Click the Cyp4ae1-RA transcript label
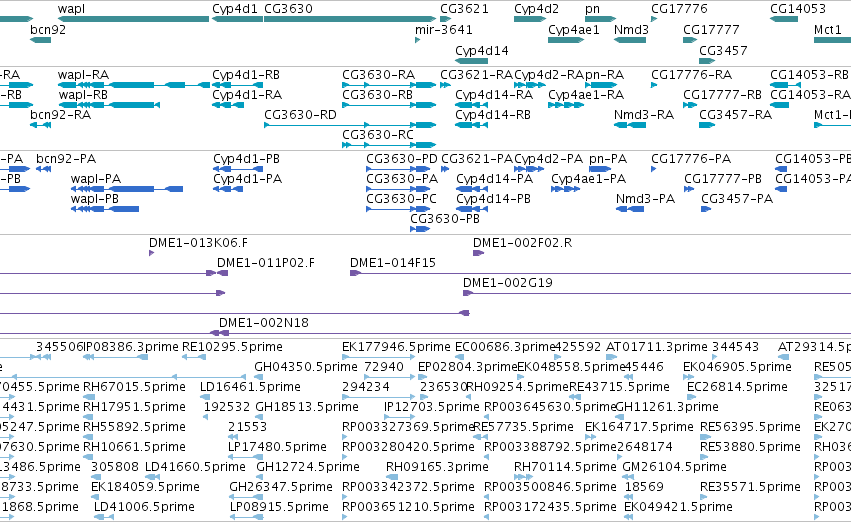This screenshot has width=851, height=522. (586, 95)
